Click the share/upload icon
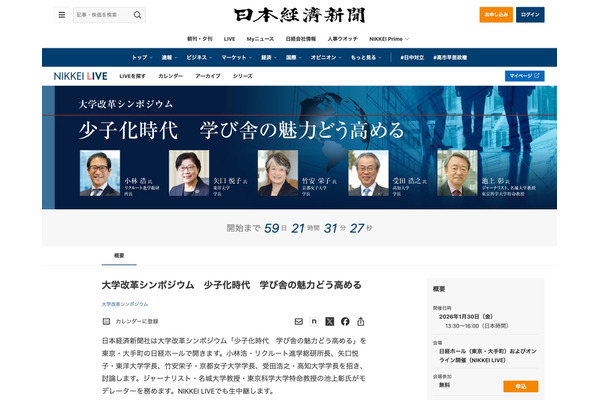 tap(360, 322)
